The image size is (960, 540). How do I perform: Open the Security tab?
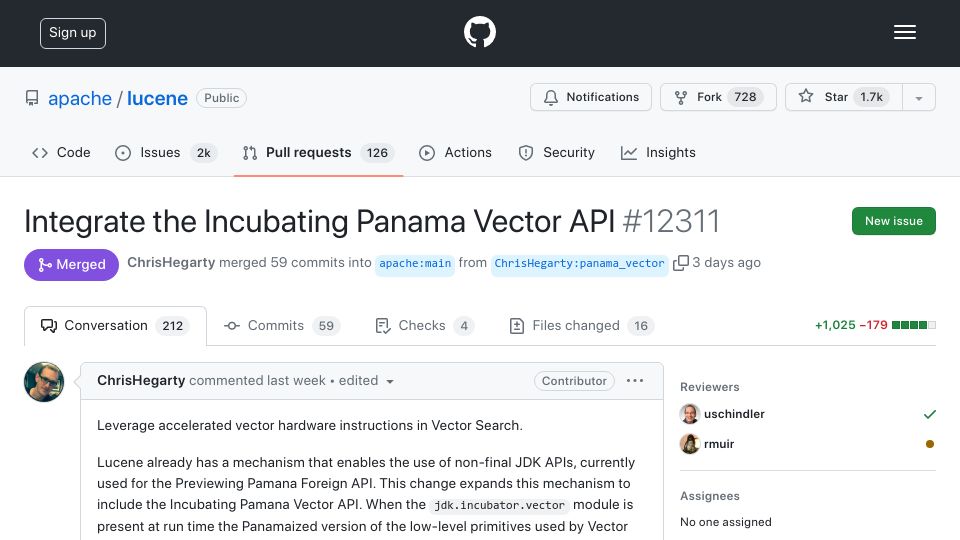[557, 152]
